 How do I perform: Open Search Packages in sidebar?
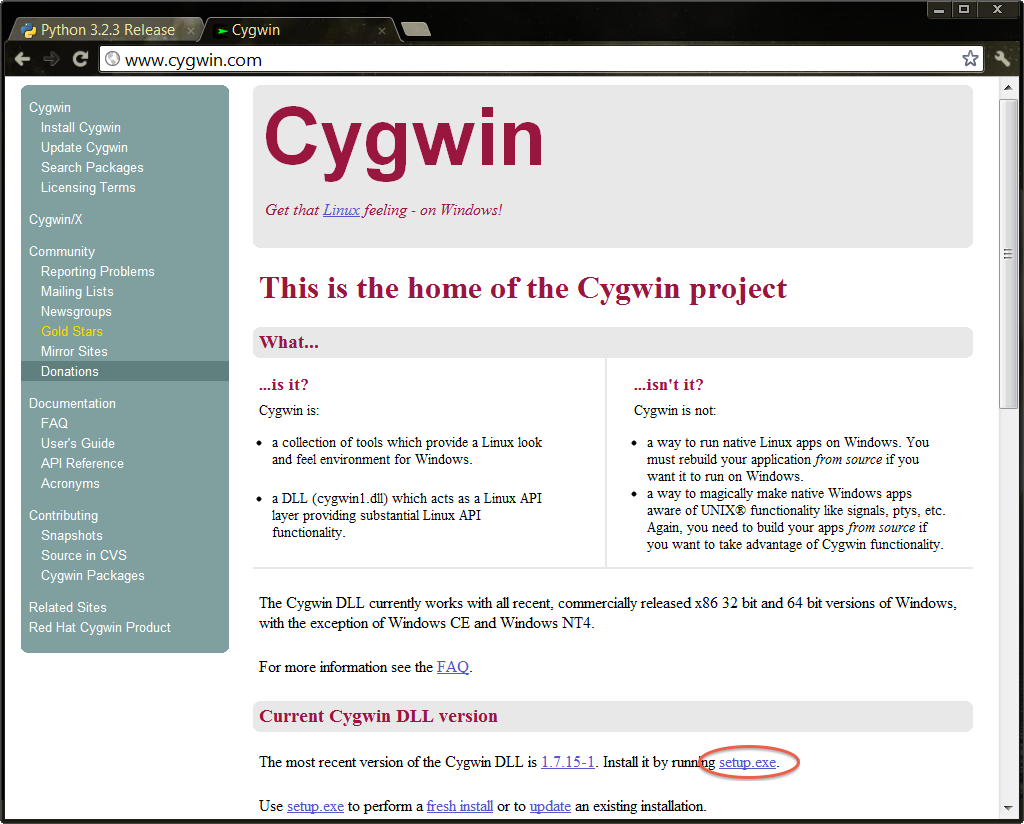[92, 168]
